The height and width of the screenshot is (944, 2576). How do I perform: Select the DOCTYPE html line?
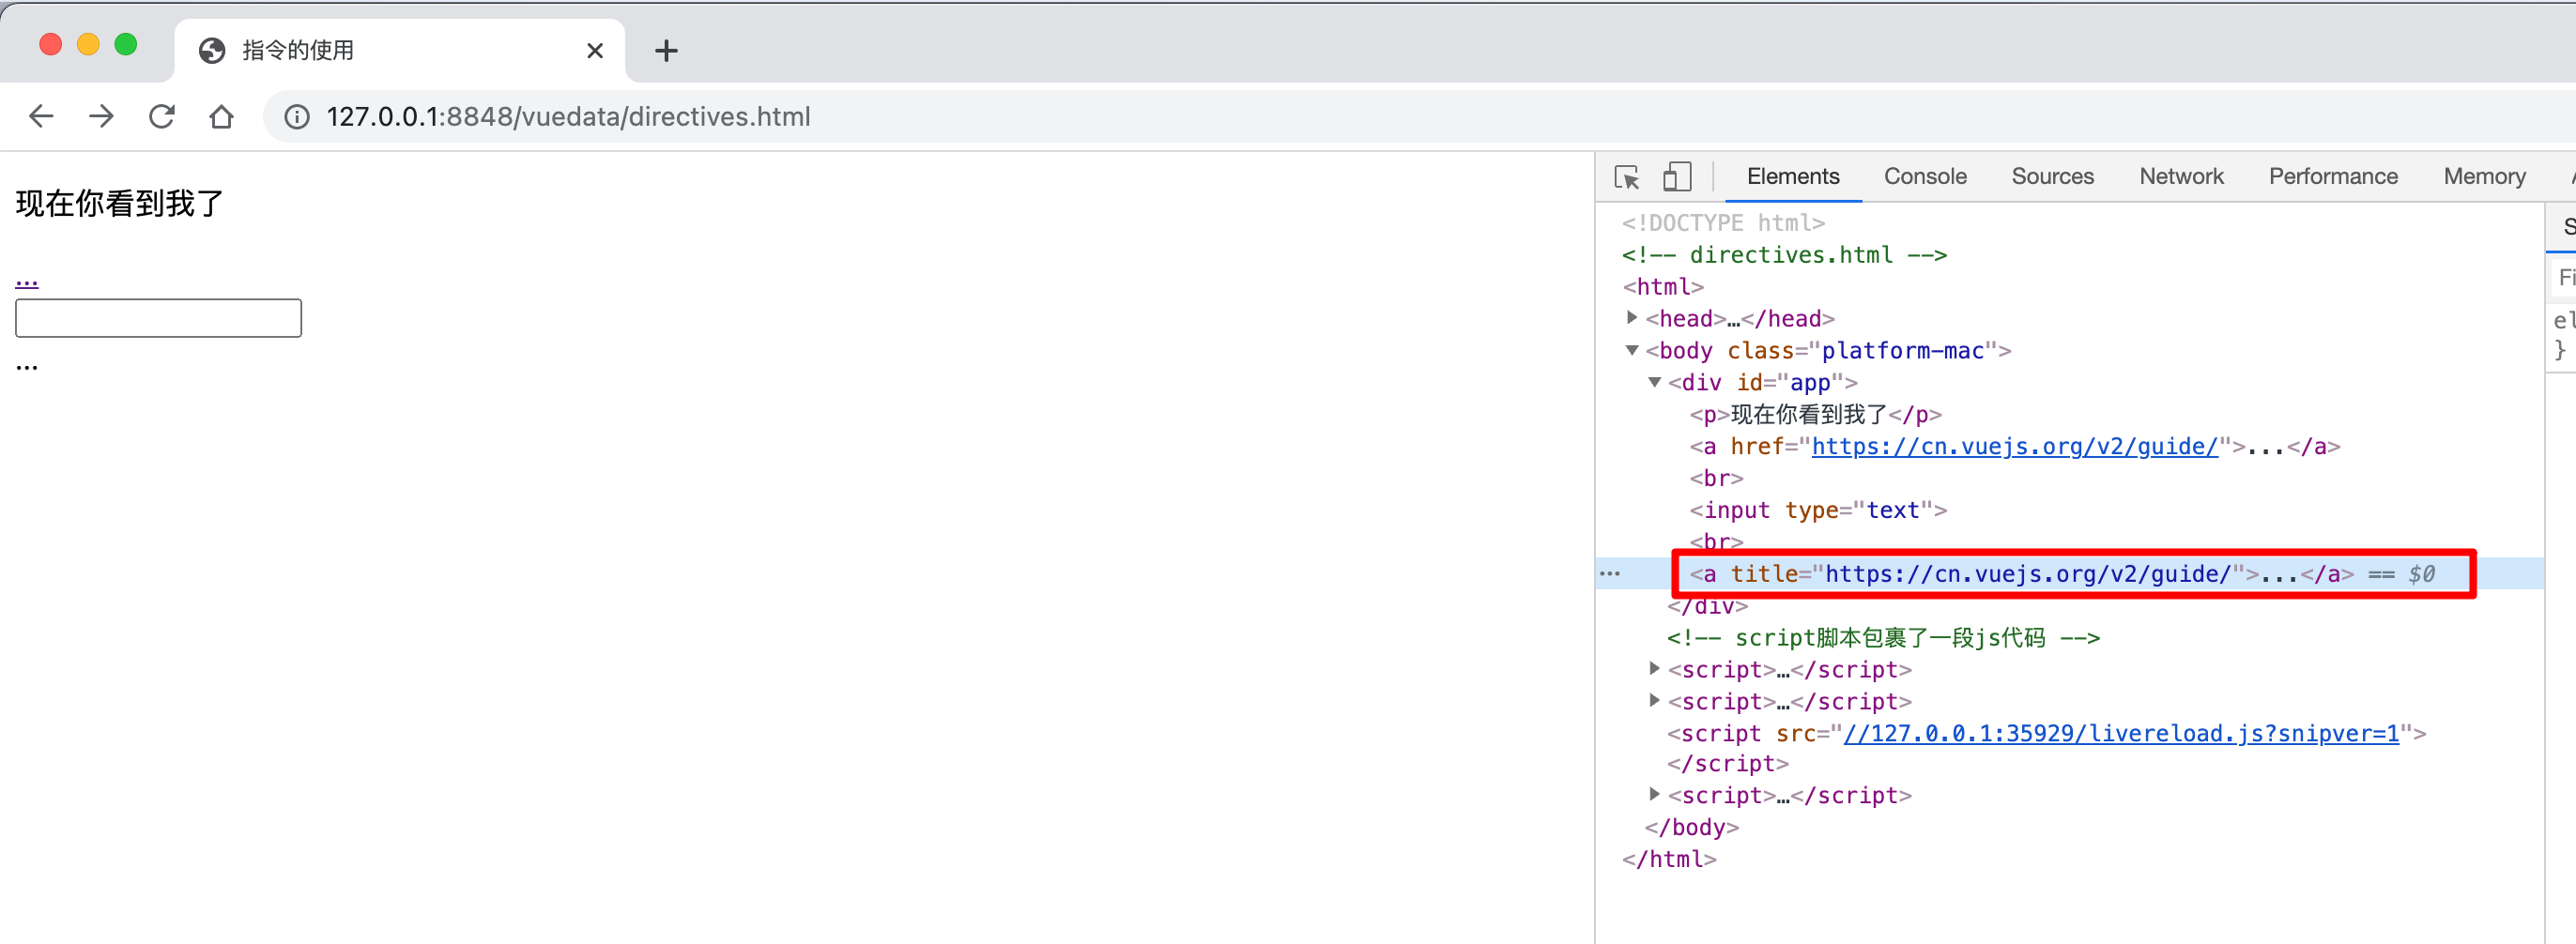tap(1722, 222)
